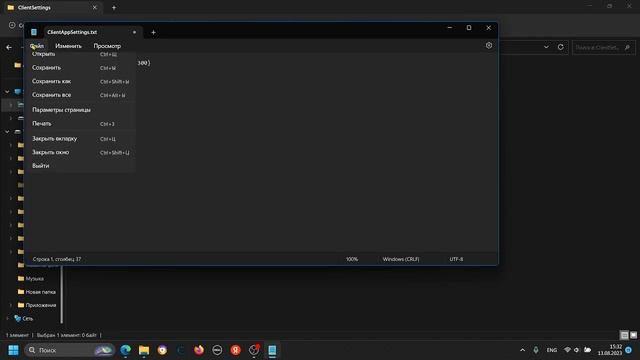Select Закрыть окно menu entry

(x=81, y=152)
